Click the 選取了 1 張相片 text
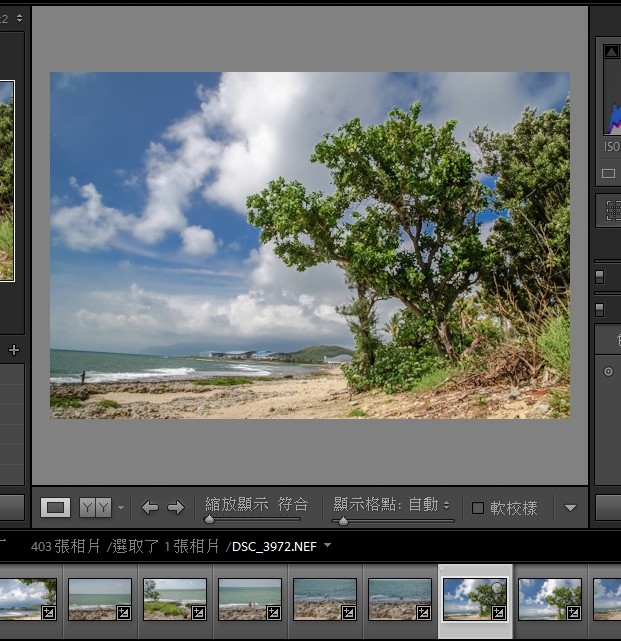The width and height of the screenshot is (621, 641). (x=166, y=547)
